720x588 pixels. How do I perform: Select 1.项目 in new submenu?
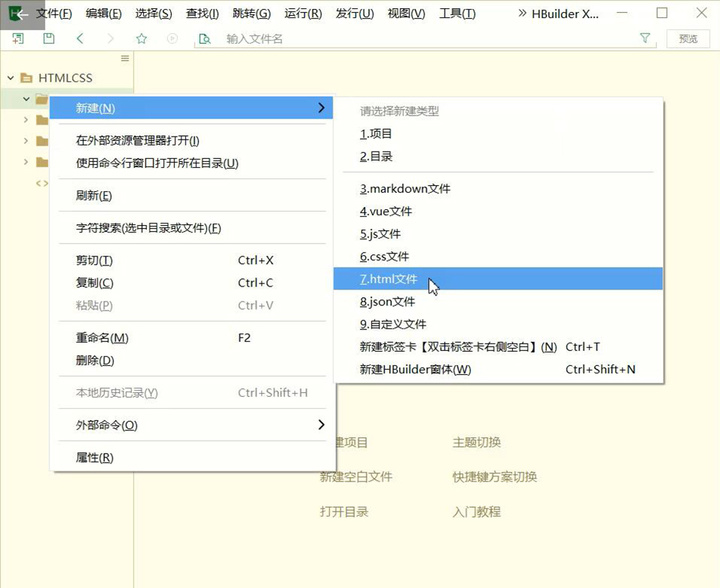pos(498,134)
